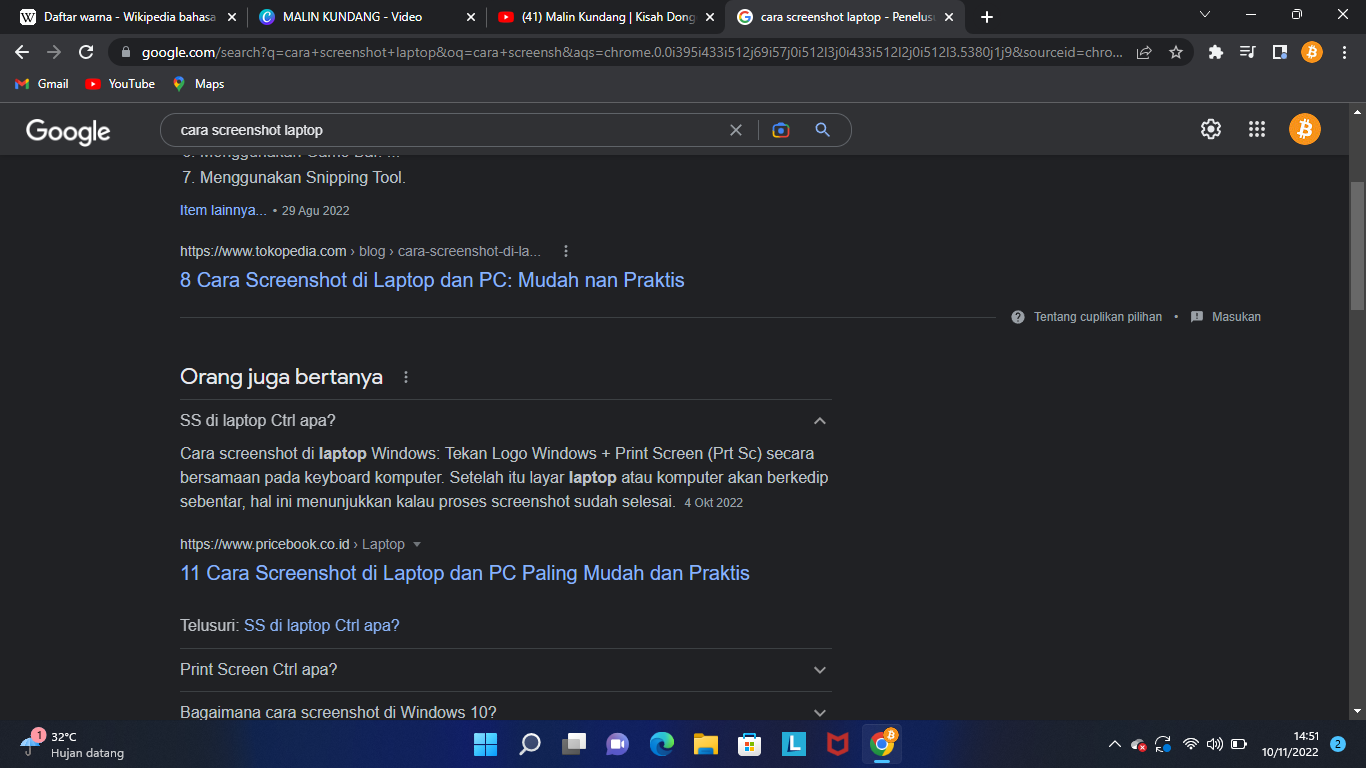This screenshot has height=768, width=1366.
Task: Click the tokopedia.com result URL
Action: pyautogui.click(x=263, y=251)
